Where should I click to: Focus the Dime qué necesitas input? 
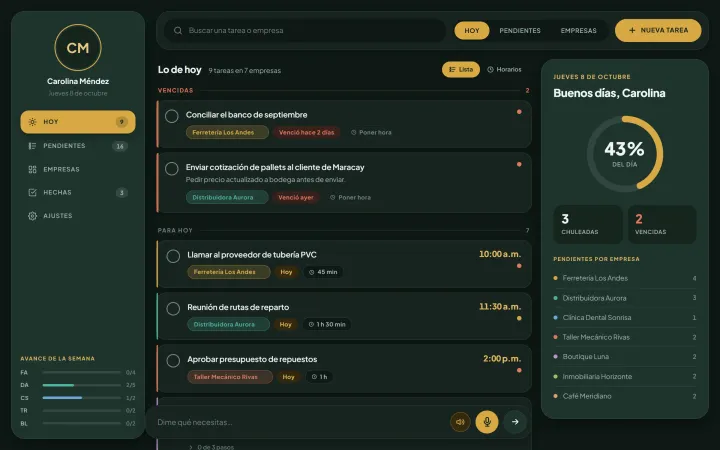click(x=301, y=422)
